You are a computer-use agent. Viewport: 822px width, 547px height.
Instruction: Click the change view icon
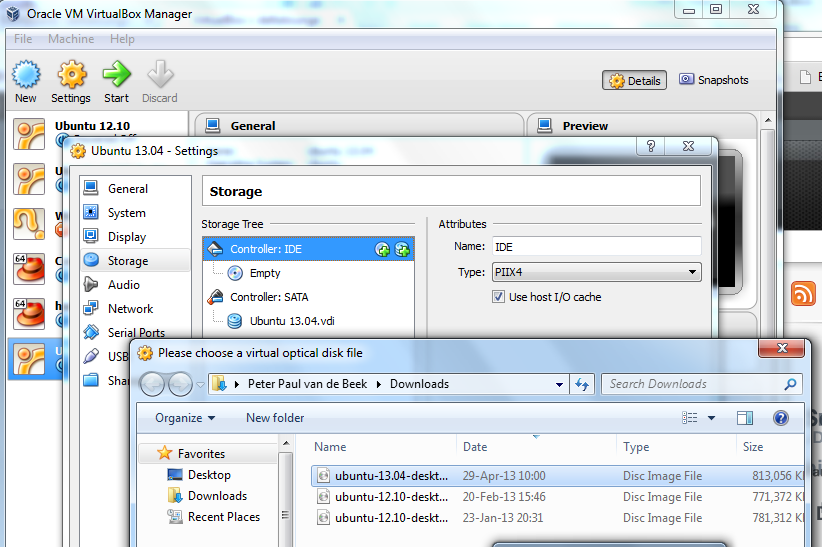pos(689,418)
